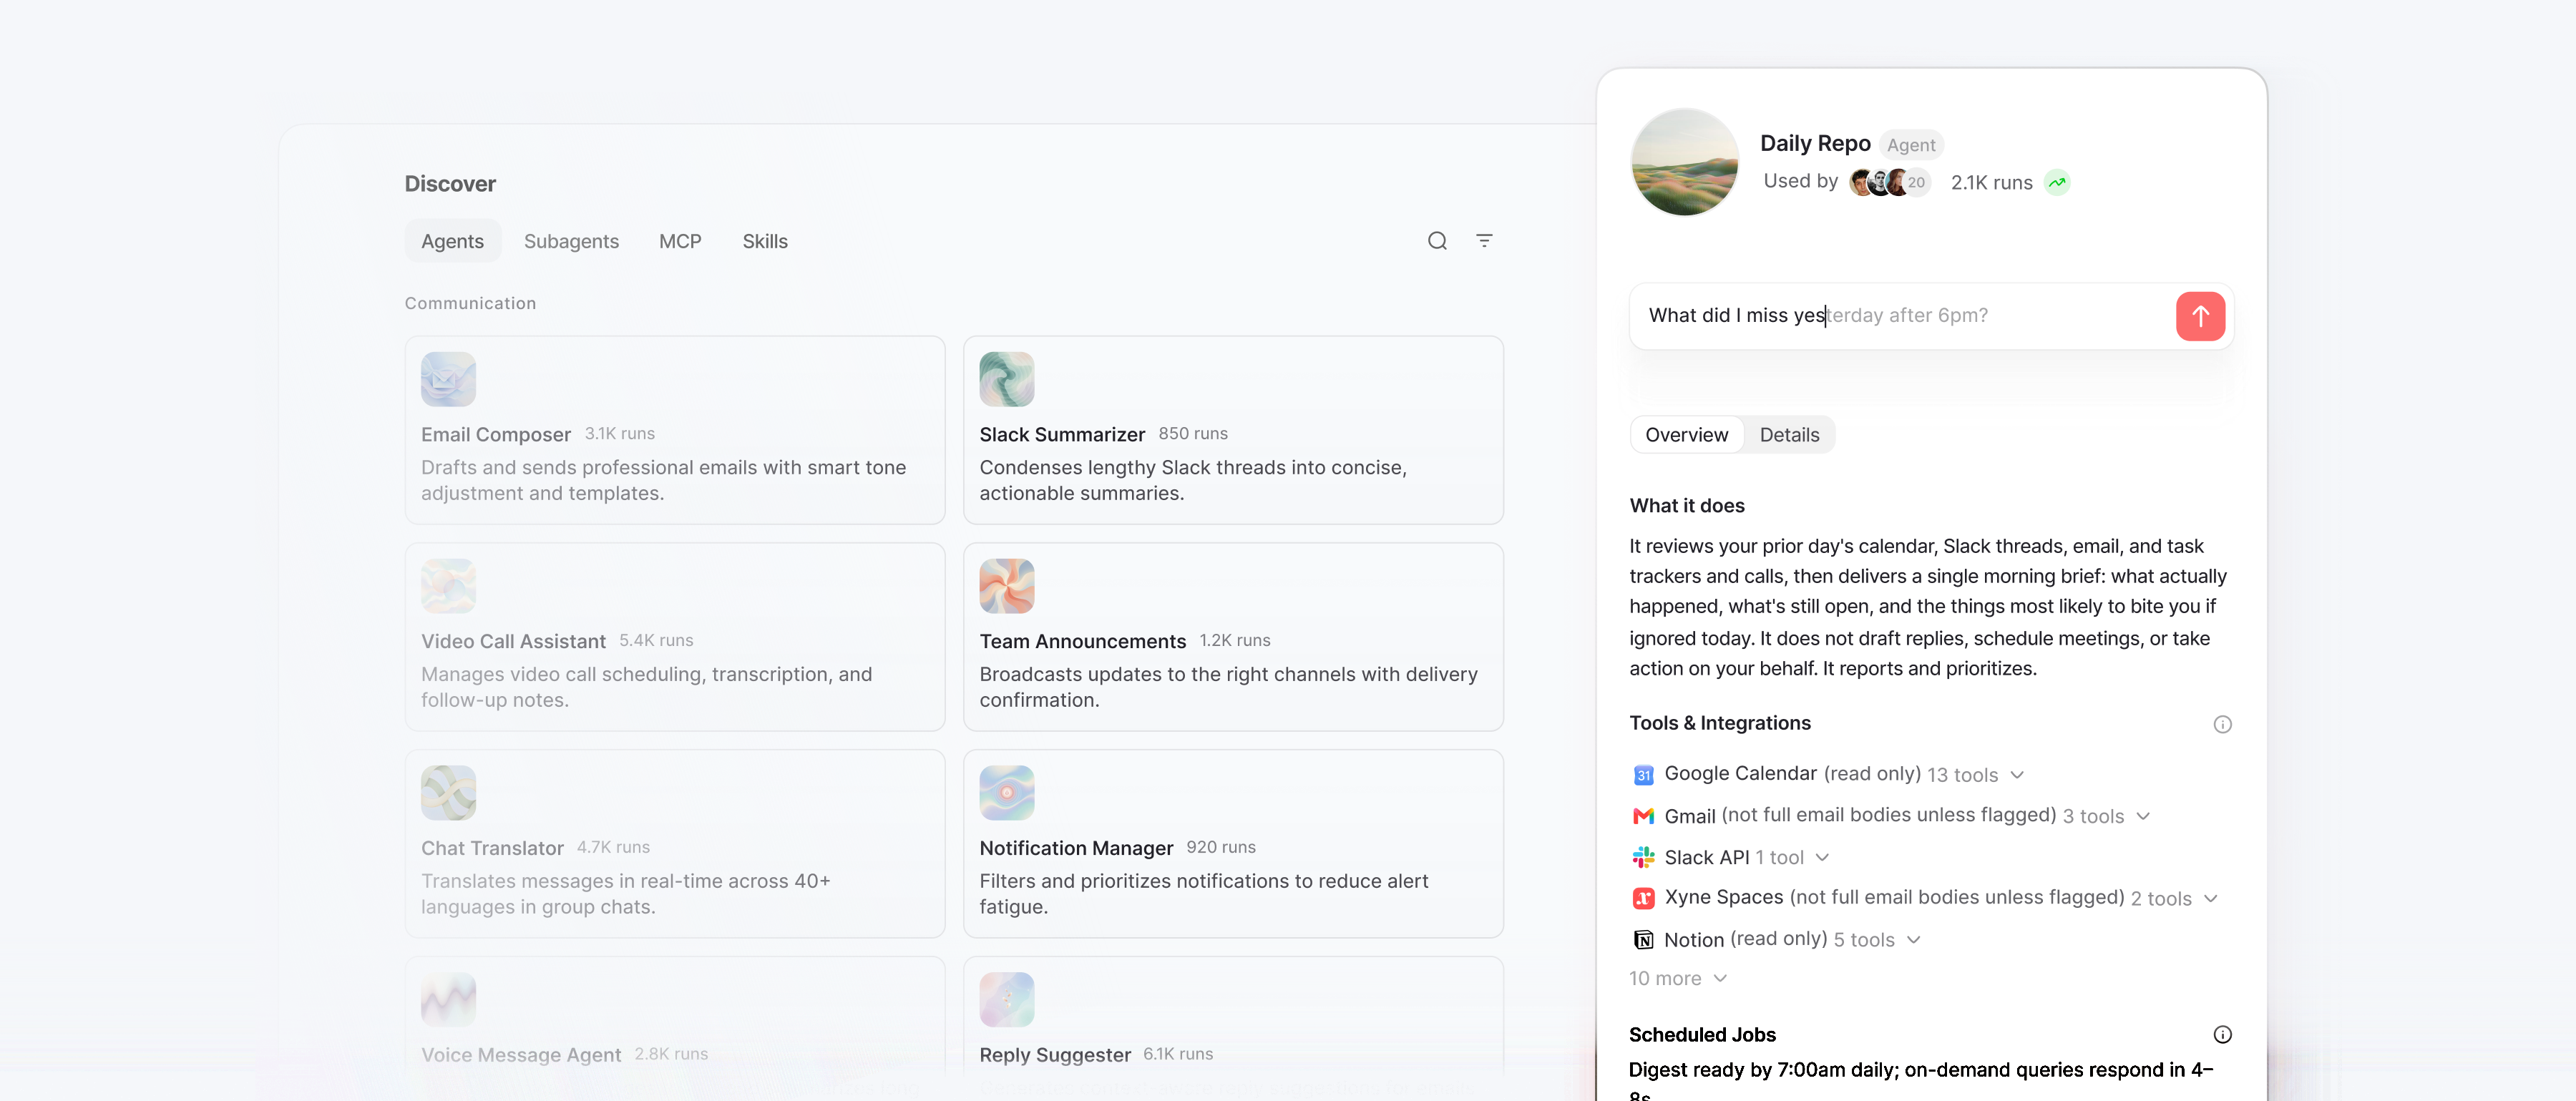Open the Email Composer card title
The image size is (2576, 1101).
tap(496, 435)
